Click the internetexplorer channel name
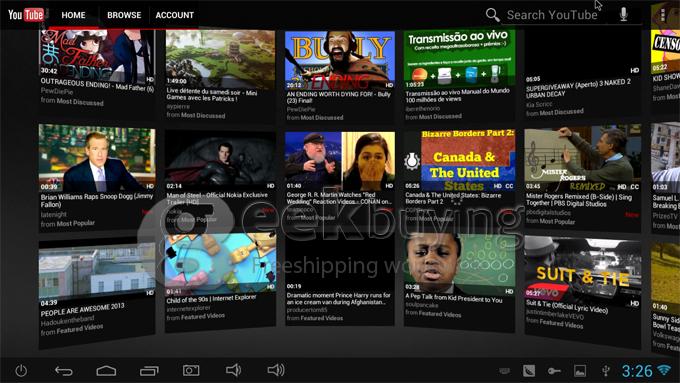 (189, 308)
